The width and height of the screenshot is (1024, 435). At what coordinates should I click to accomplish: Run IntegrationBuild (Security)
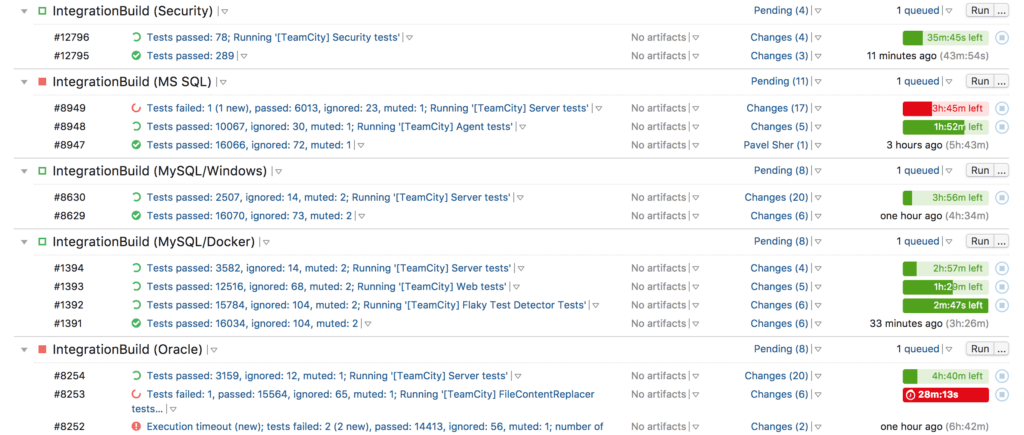coord(980,10)
